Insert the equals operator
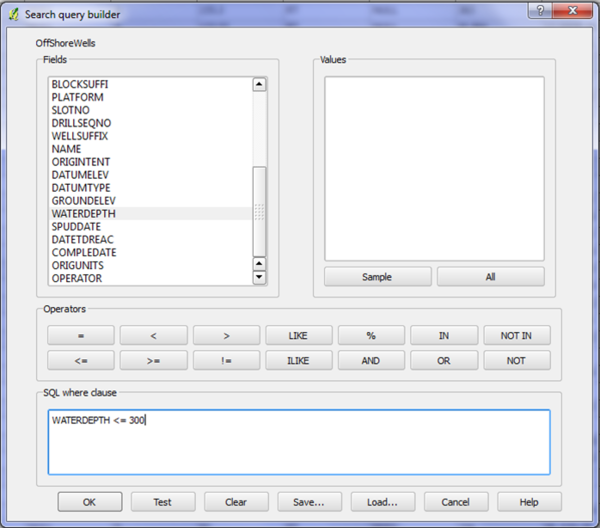 pos(81,336)
